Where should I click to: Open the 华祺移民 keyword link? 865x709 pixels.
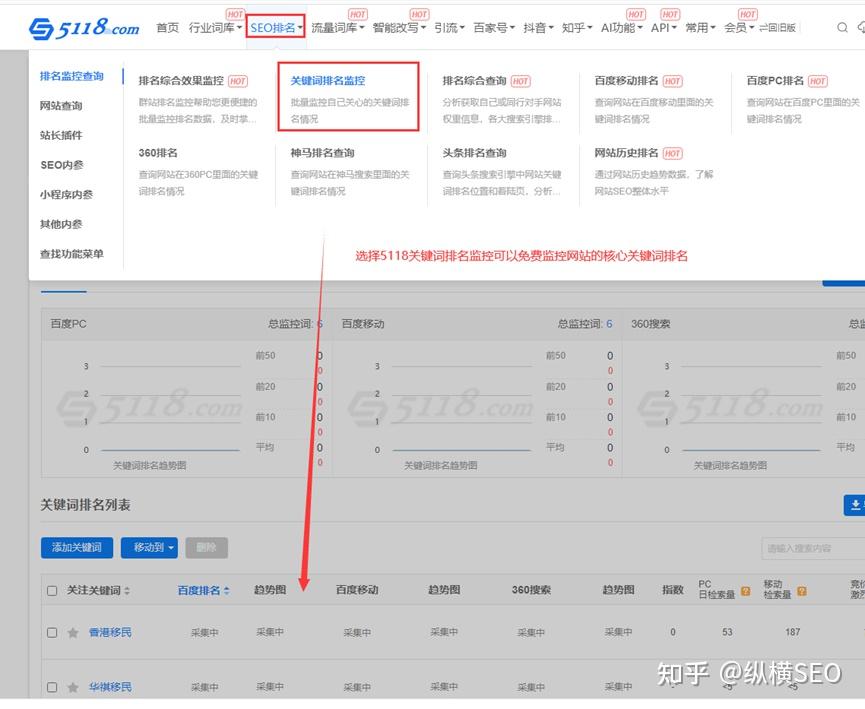(x=110, y=687)
